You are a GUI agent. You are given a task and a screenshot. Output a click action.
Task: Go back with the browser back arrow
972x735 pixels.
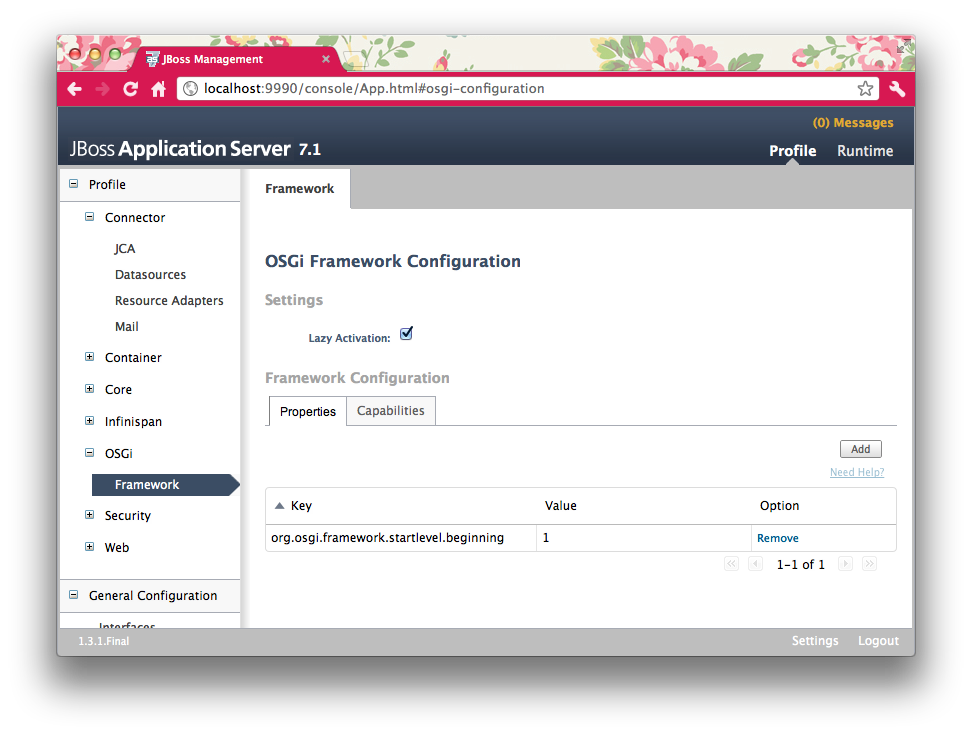coord(74,89)
